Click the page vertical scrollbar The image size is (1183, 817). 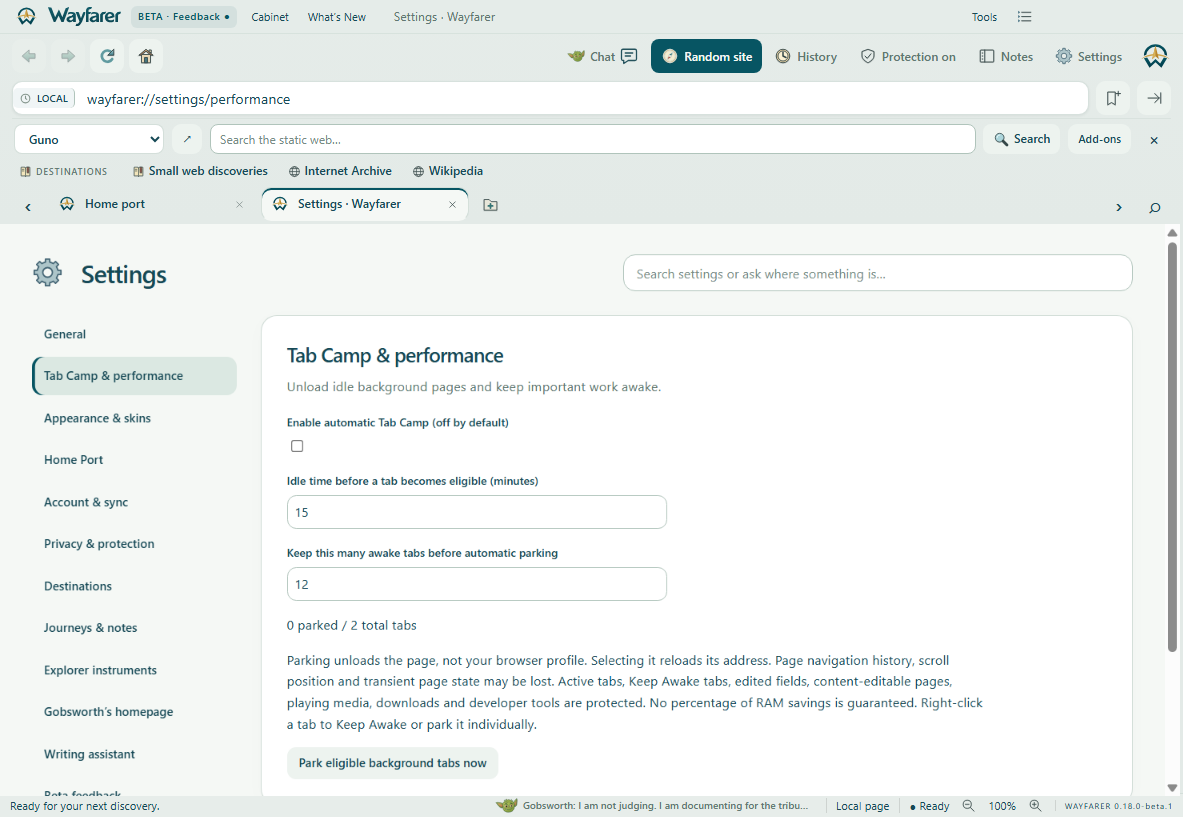click(1172, 445)
